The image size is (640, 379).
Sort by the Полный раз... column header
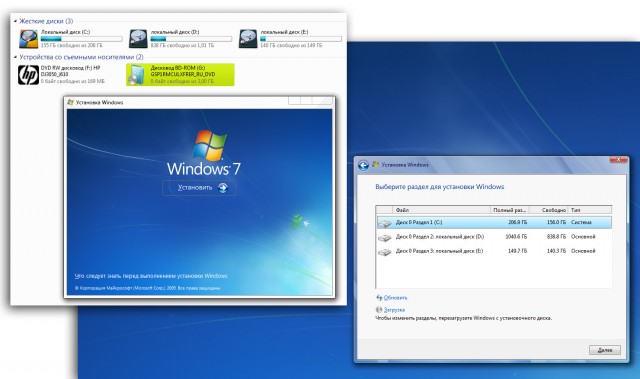click(510, 210)
